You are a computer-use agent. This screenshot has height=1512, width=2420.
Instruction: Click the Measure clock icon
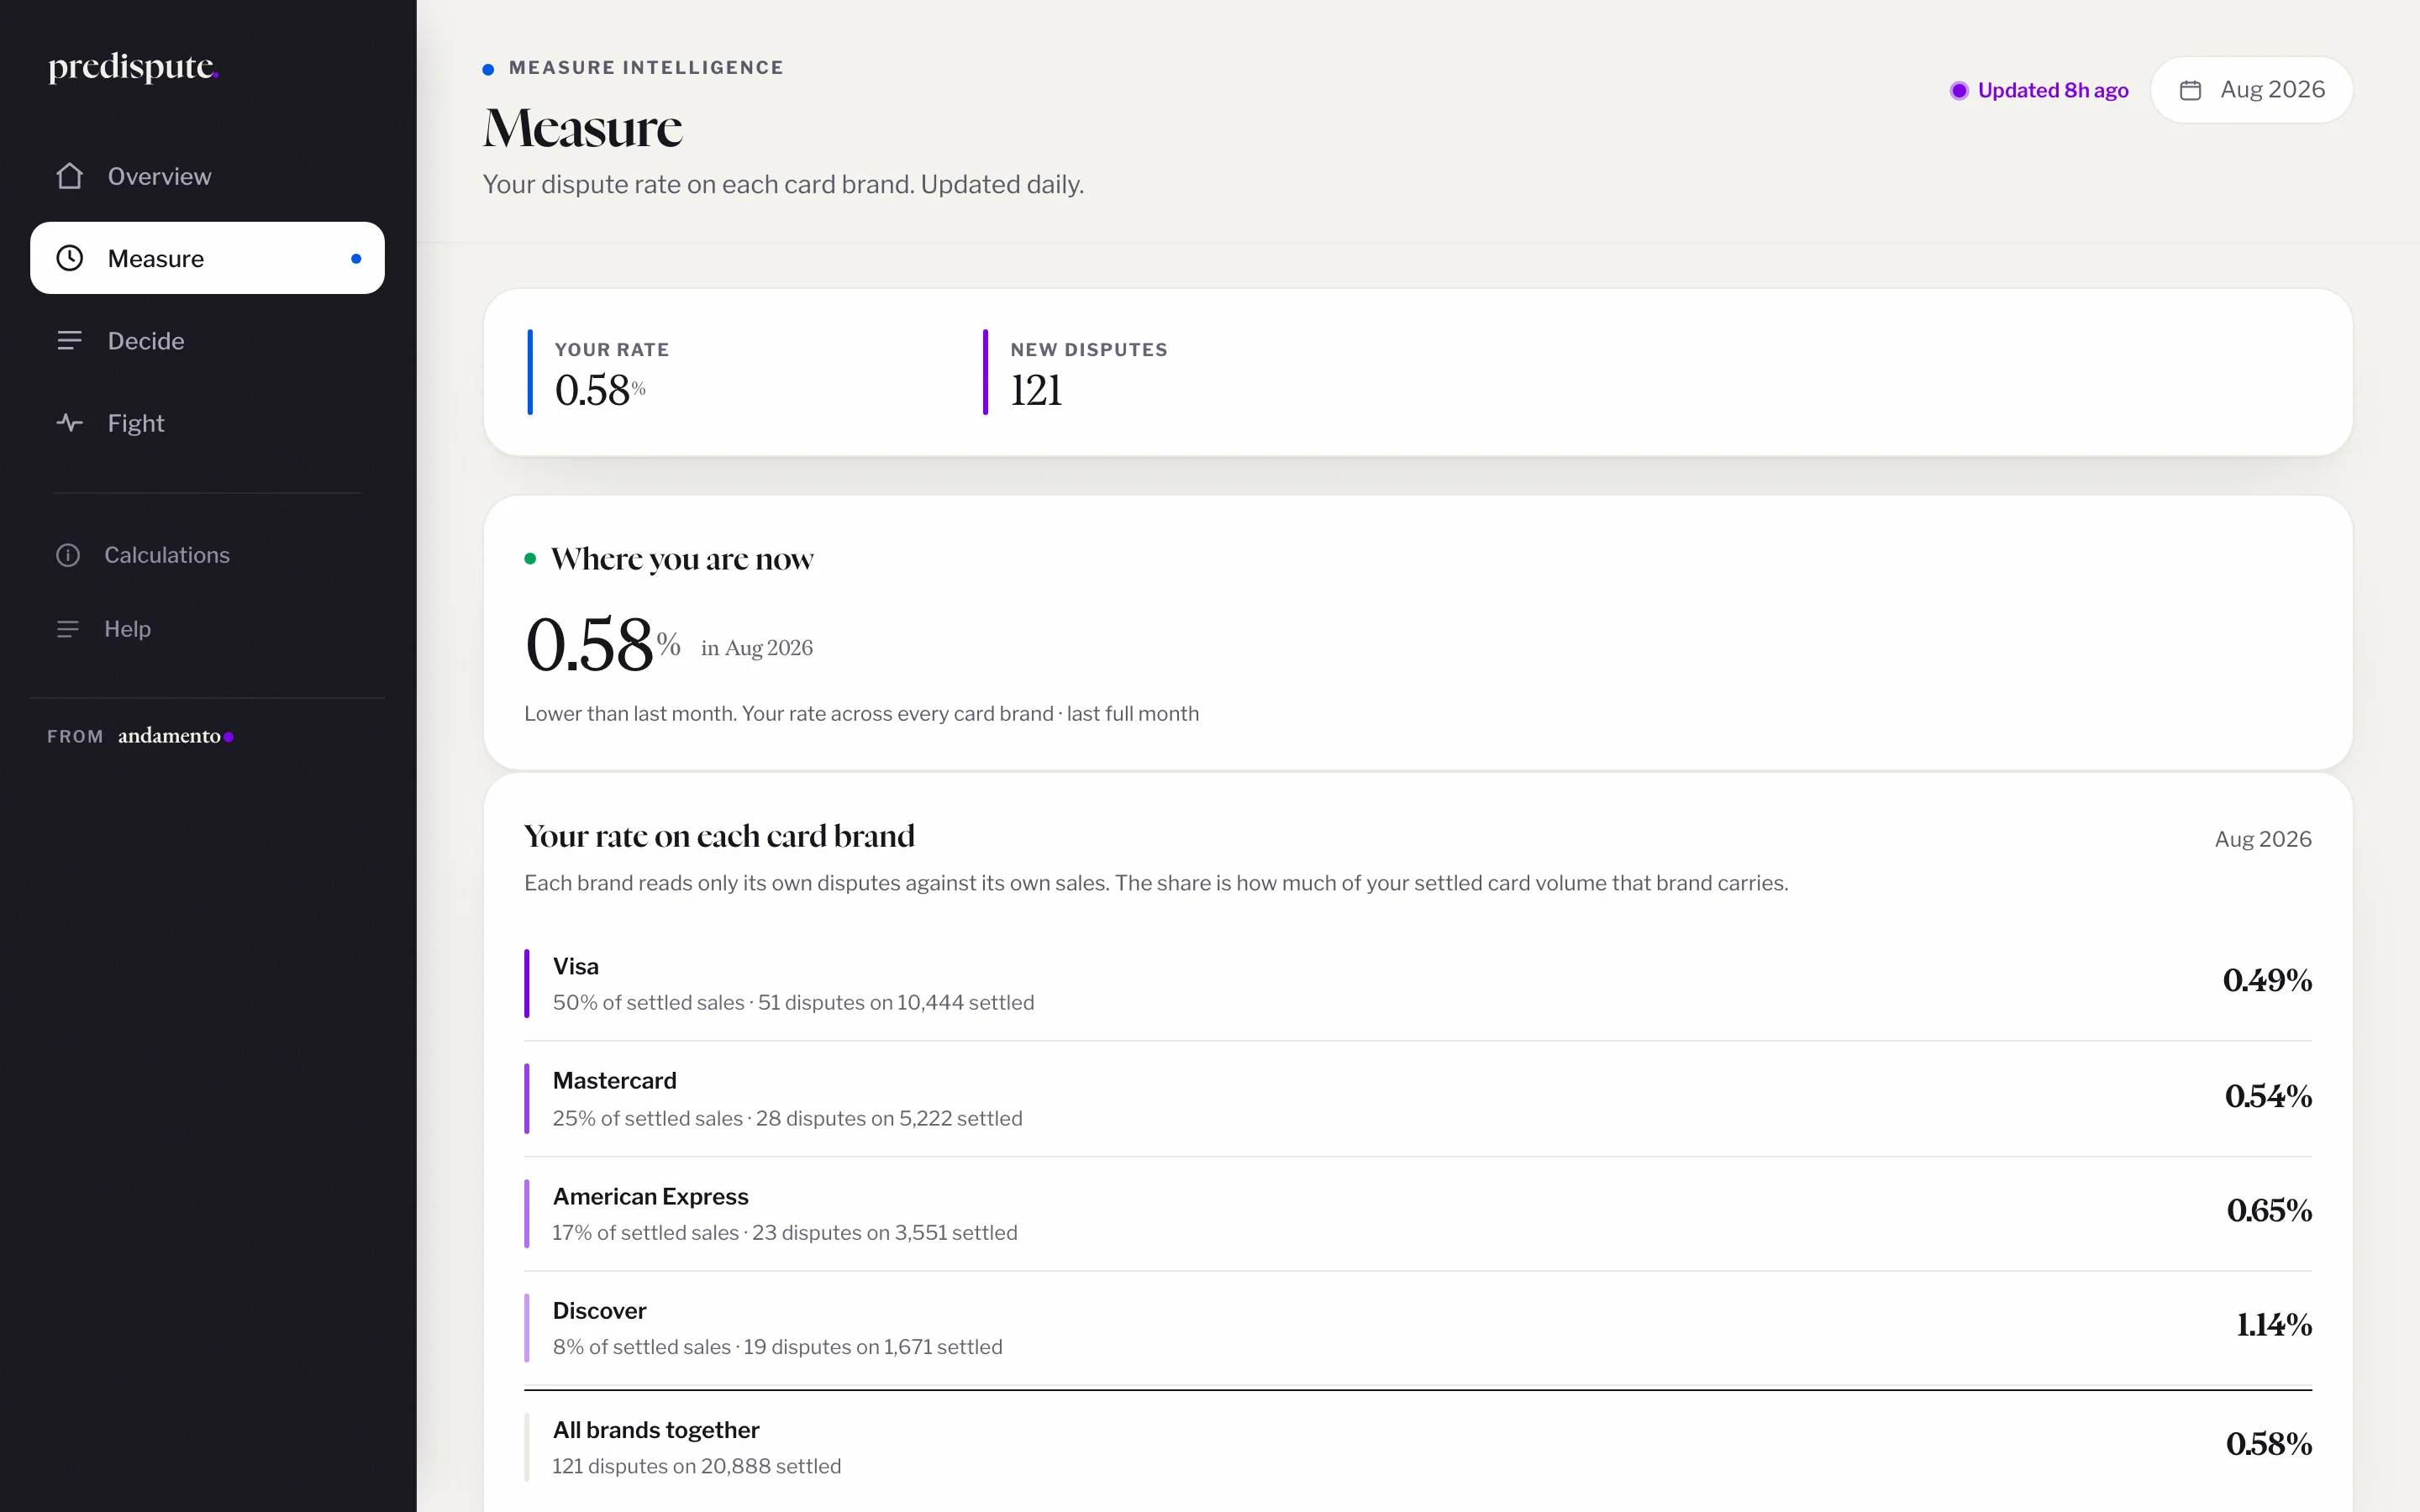tap(69, 258)
